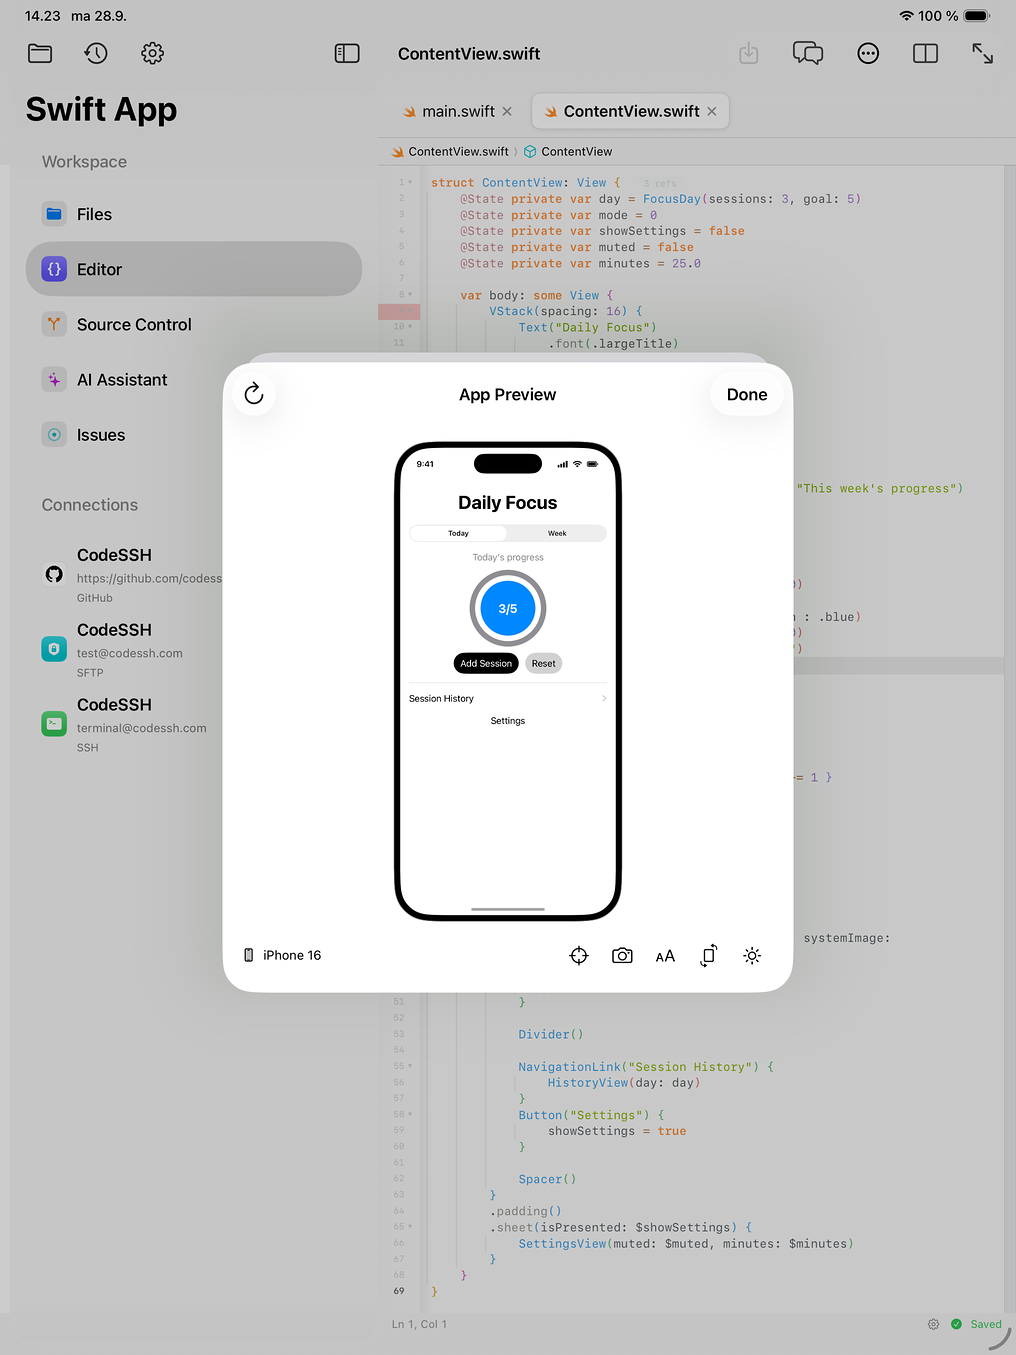Open the folder icon in top toolbar

(x=40, y=54)
